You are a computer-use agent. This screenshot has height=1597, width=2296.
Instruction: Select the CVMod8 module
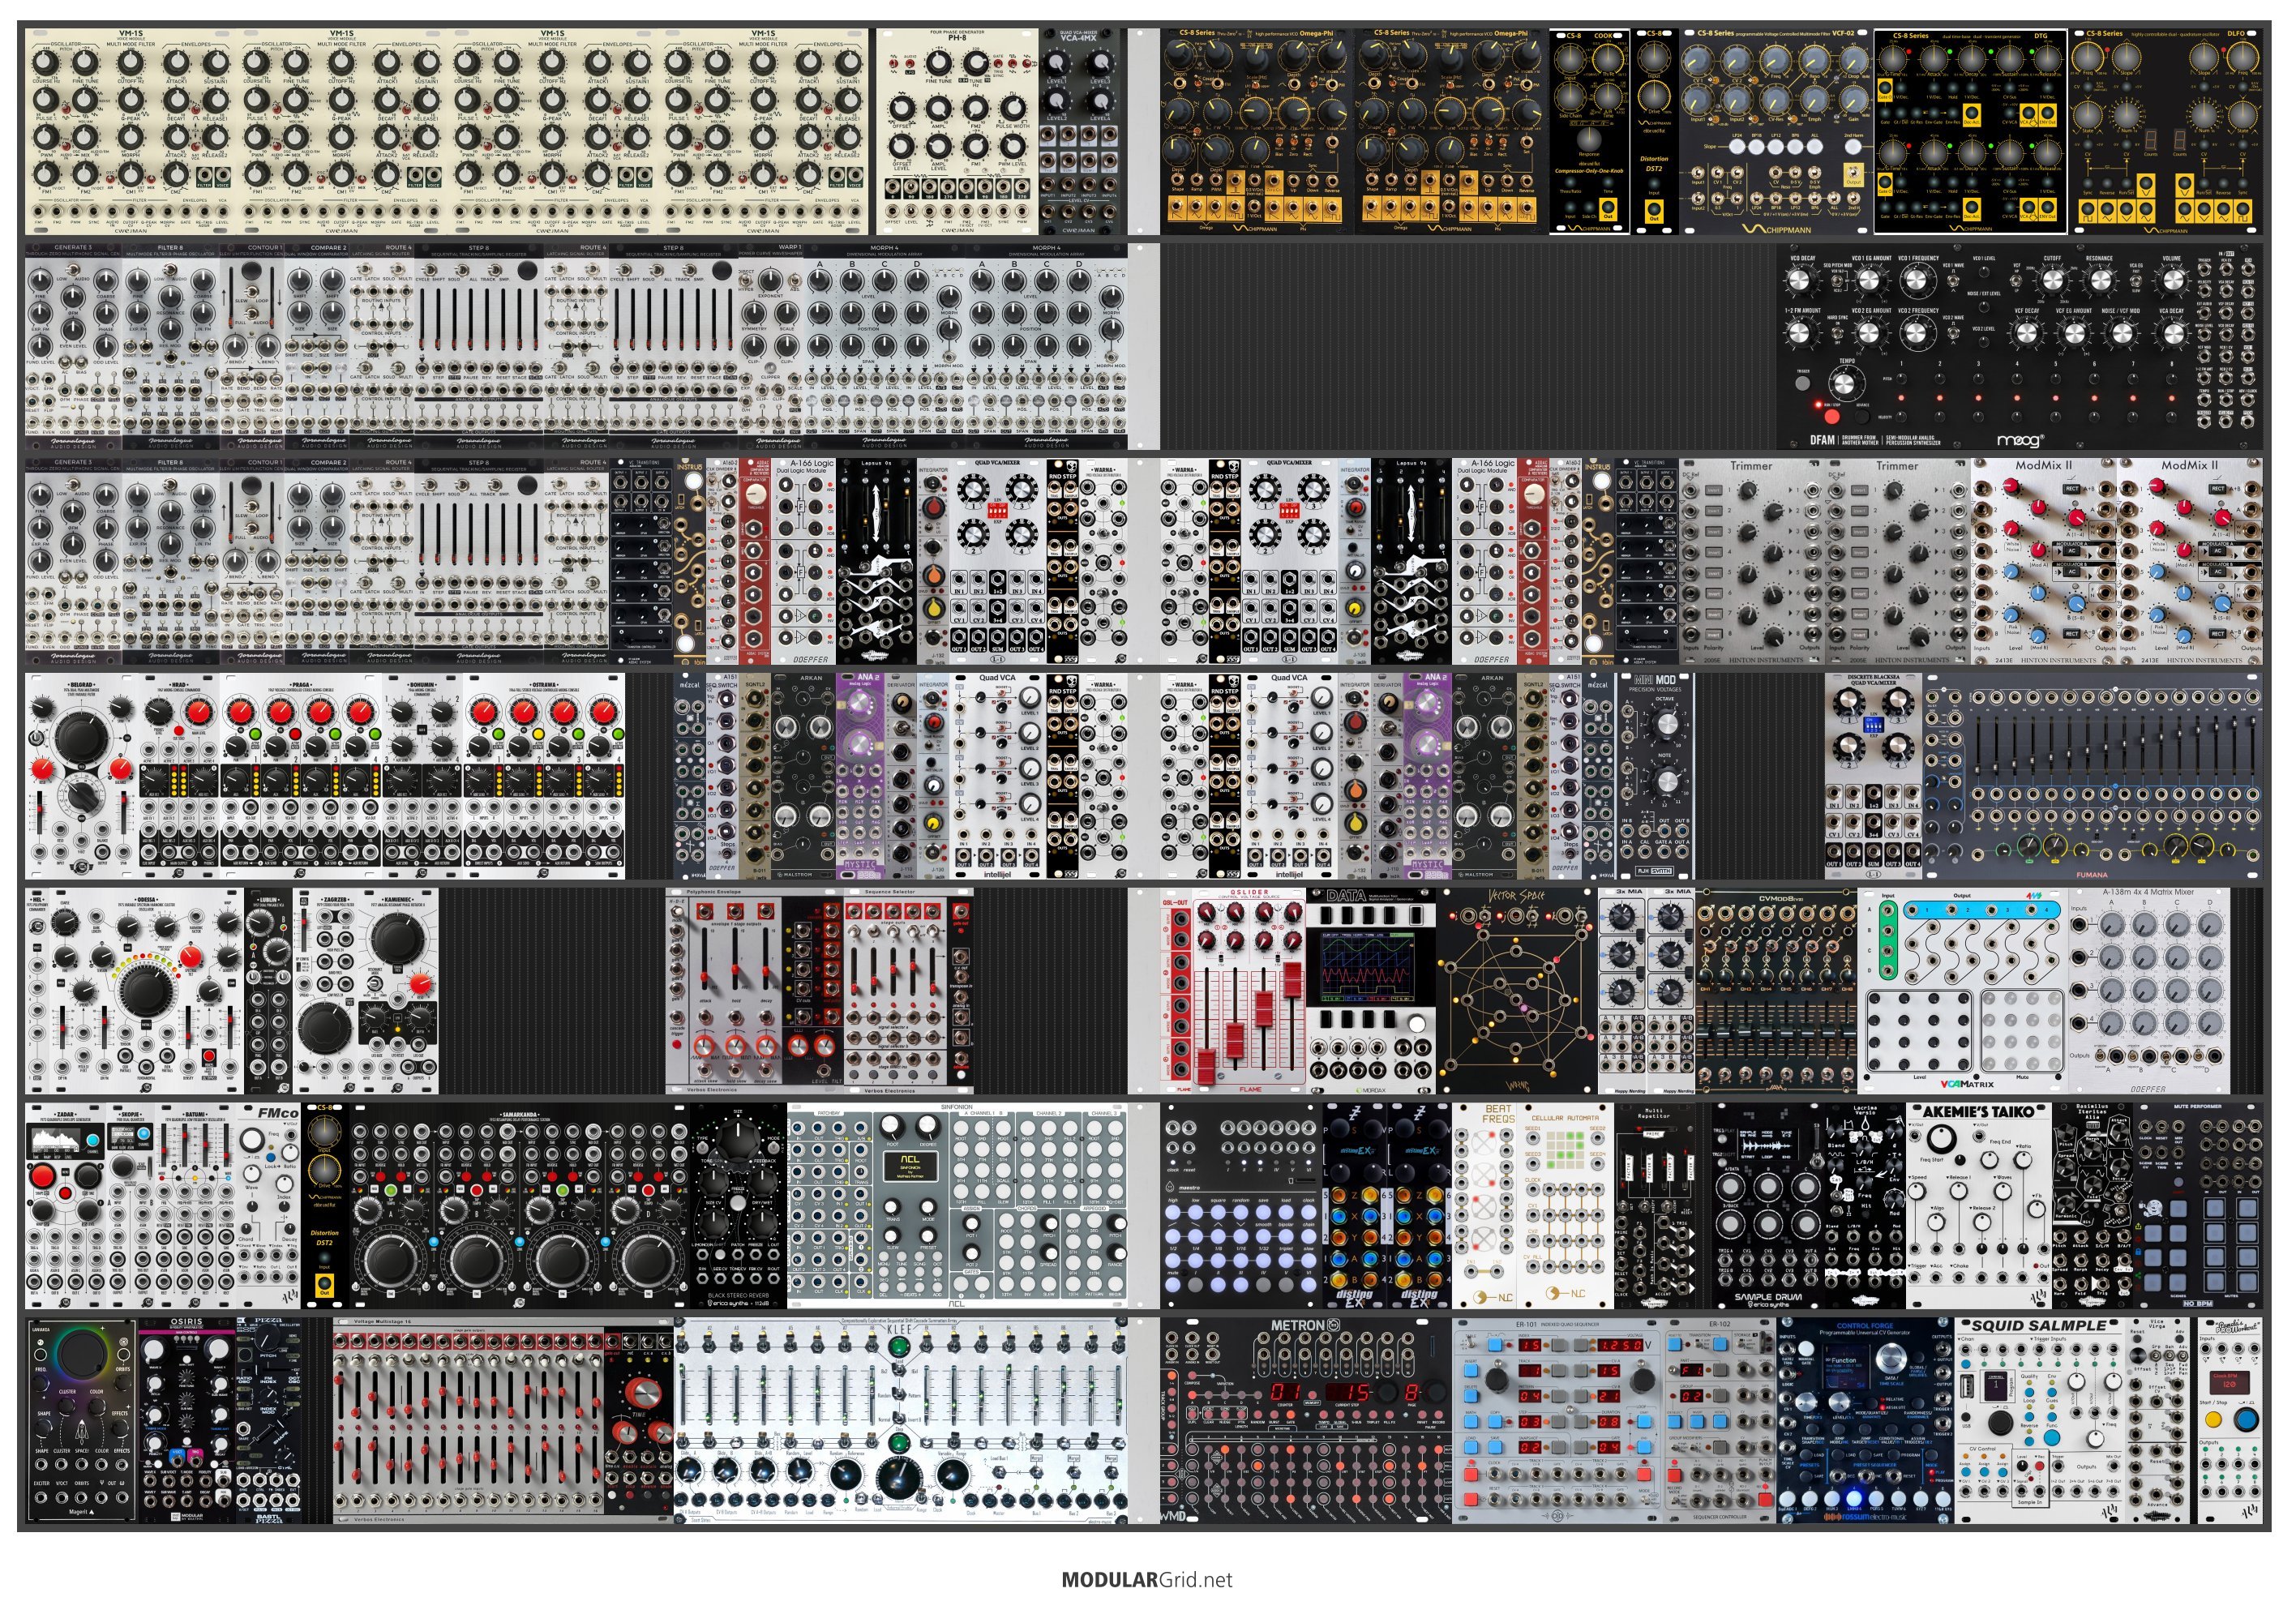1777,991
